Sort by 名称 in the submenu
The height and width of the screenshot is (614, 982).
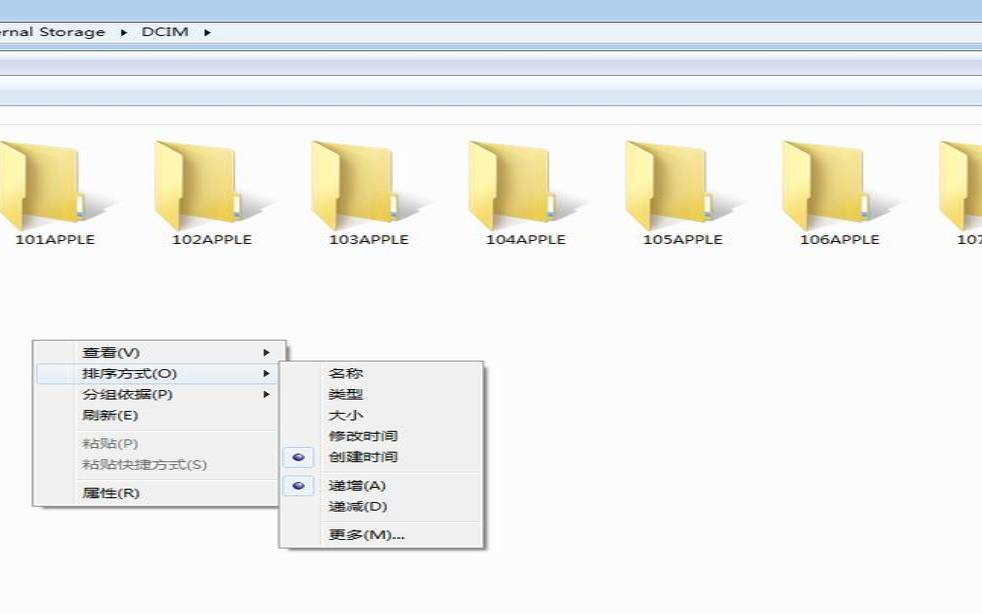click(x=346, y=374)
